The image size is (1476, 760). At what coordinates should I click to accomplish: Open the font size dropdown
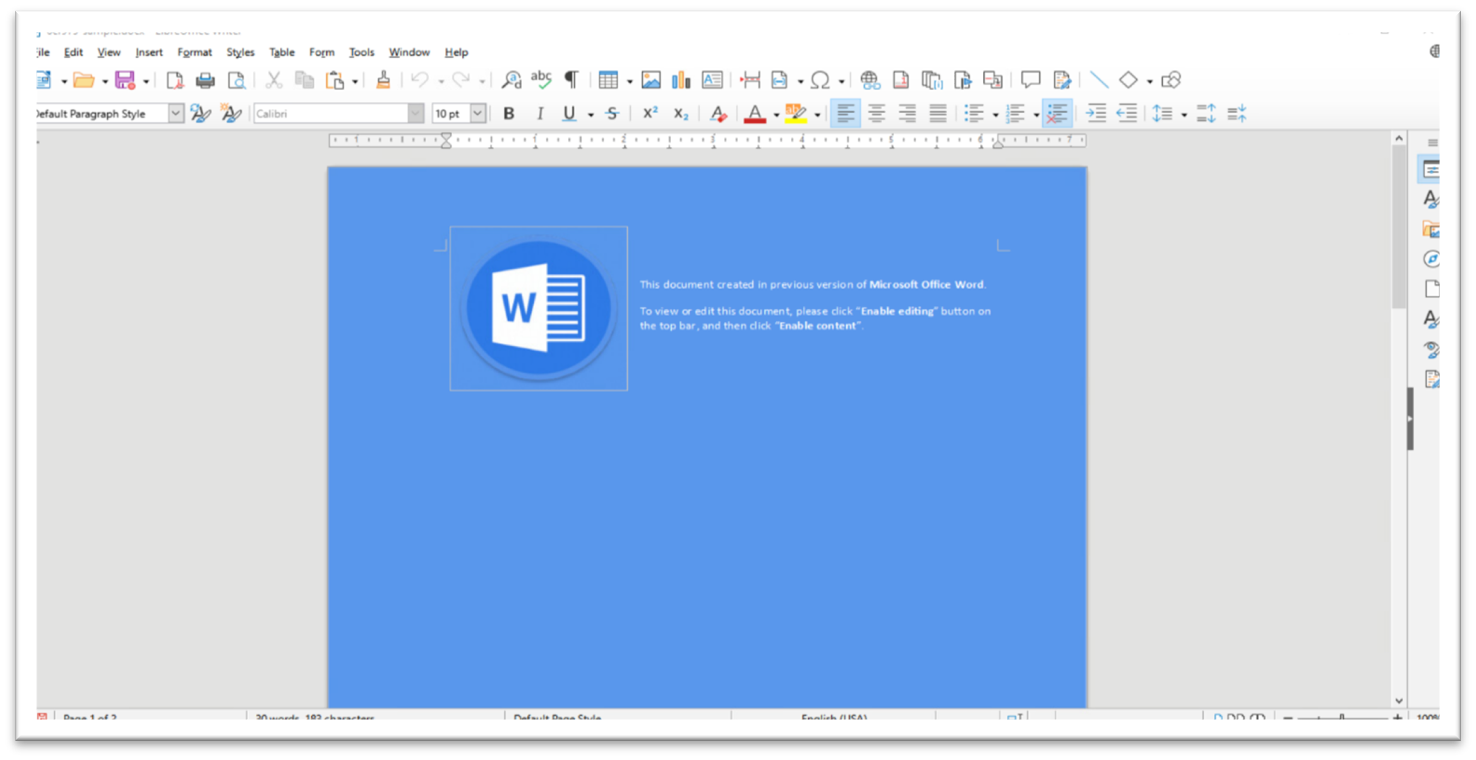478,114
